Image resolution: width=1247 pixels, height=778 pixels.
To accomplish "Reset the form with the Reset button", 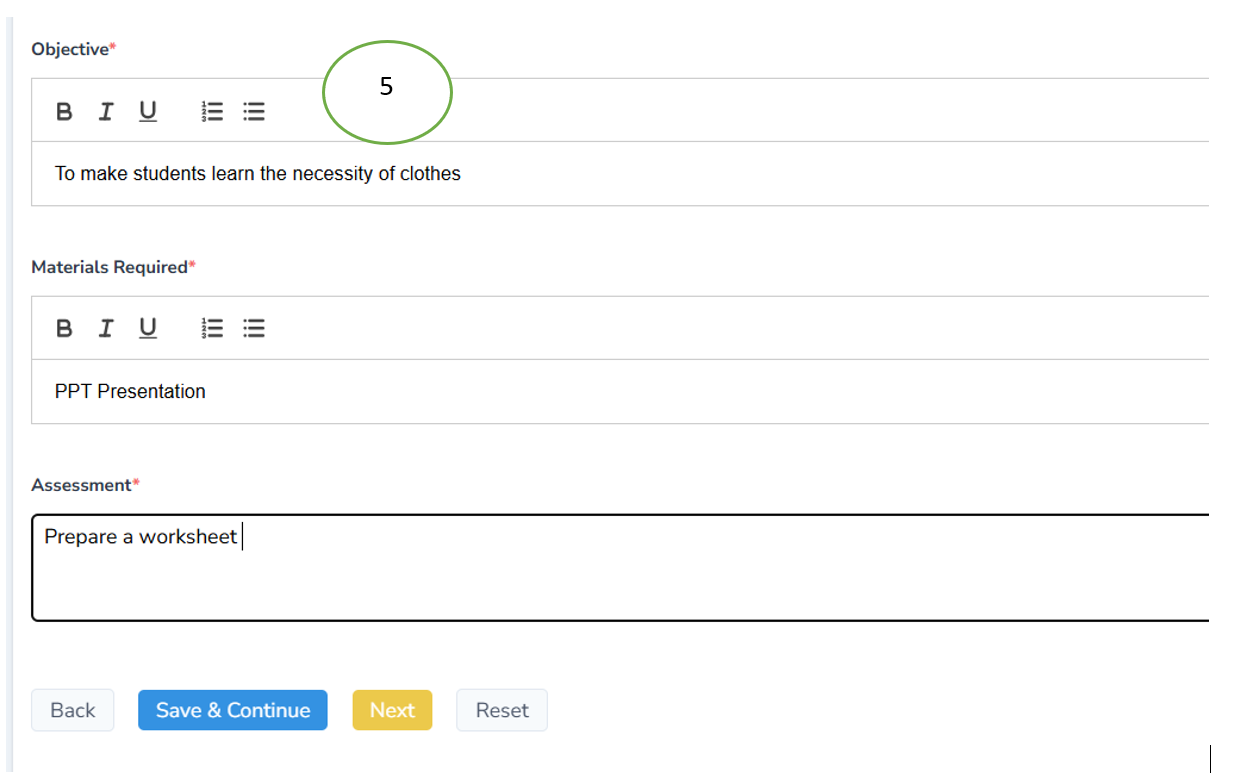I will 501,710.
